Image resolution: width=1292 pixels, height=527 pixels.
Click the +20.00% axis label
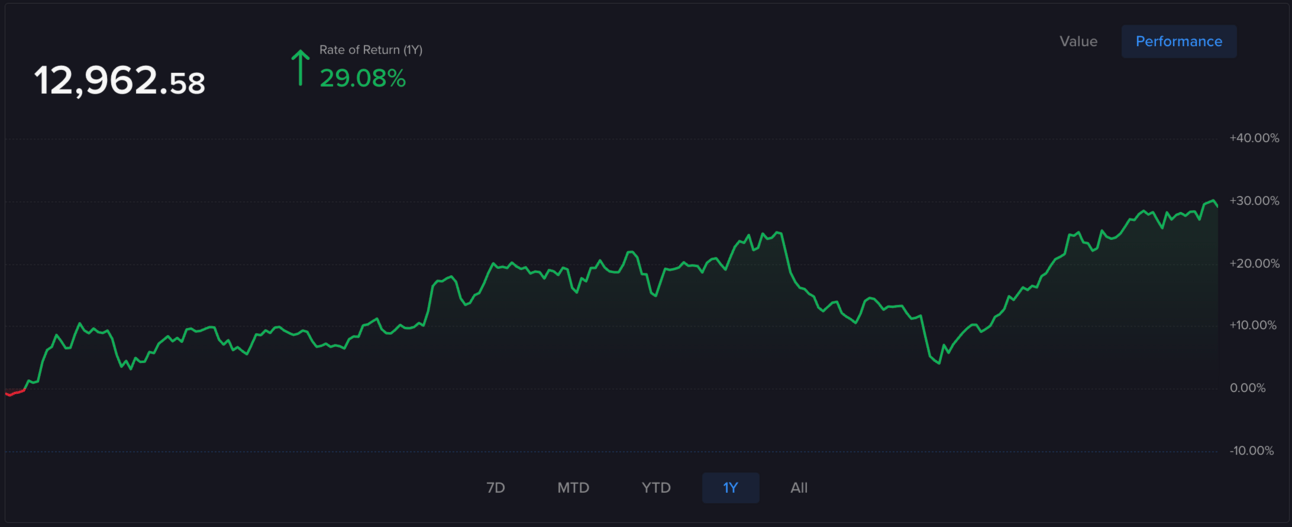click(1254, 263)
